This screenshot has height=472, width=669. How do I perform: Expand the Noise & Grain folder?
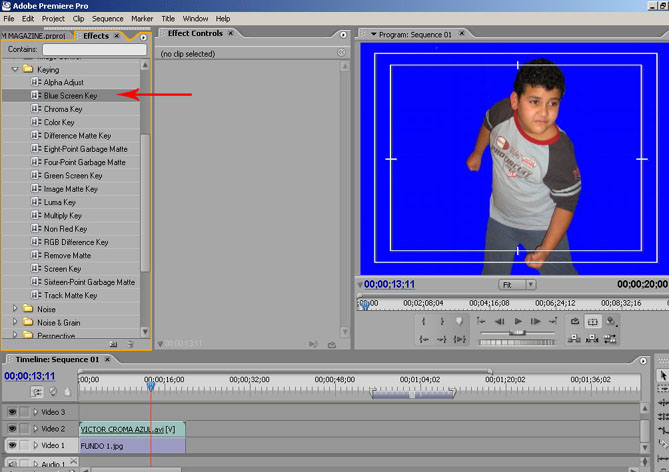[x=15, y=323]
